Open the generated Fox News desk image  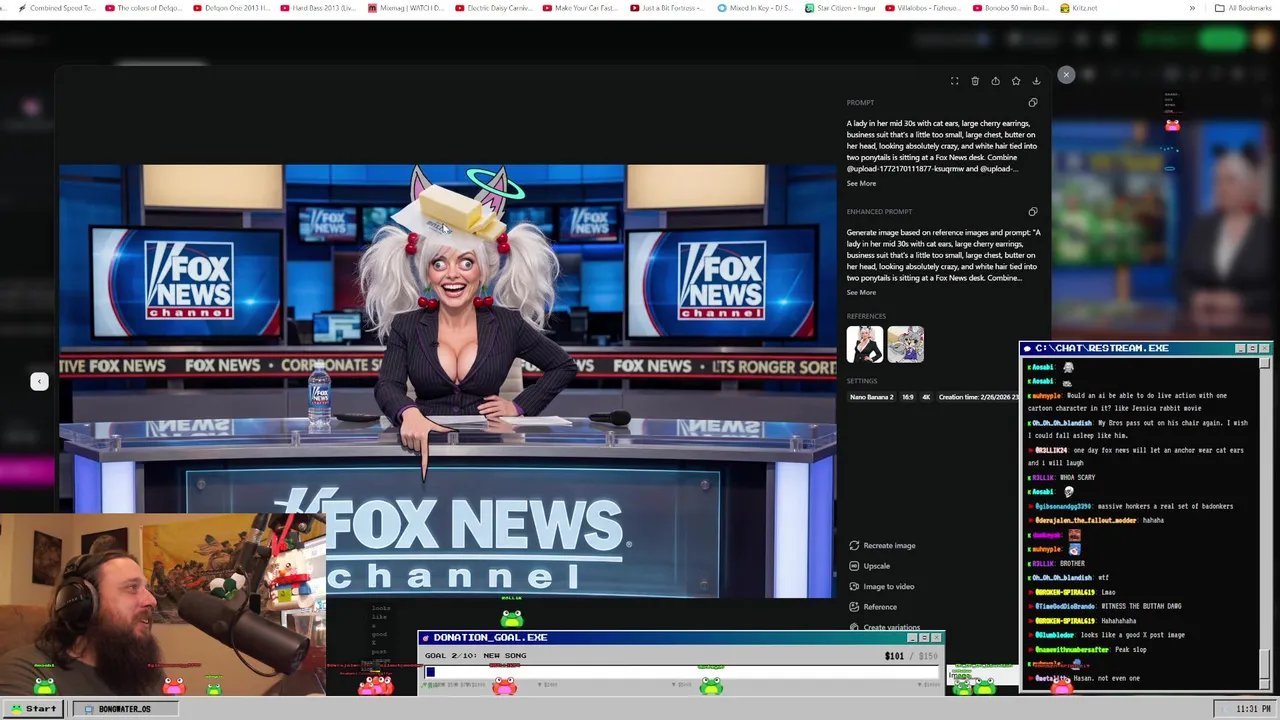[447, 381]
